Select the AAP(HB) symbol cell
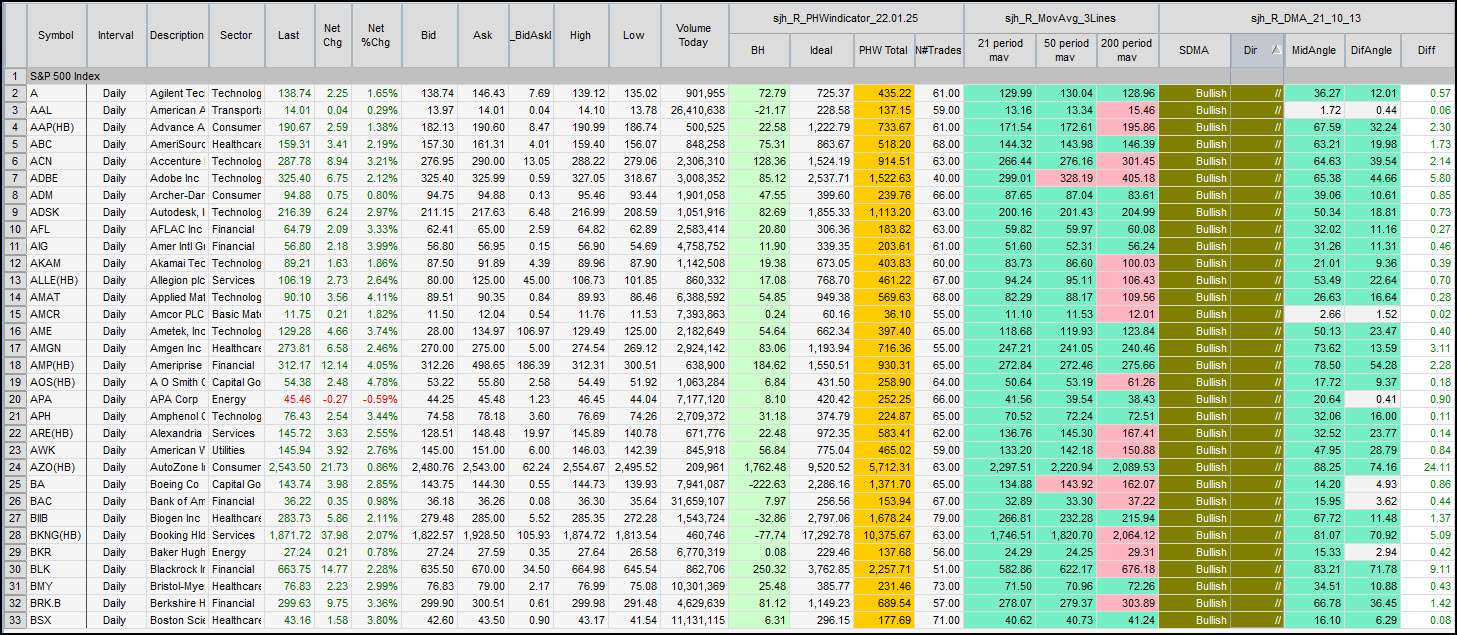This screenshot has width=1457, height=635. click(x=56, y=127)
